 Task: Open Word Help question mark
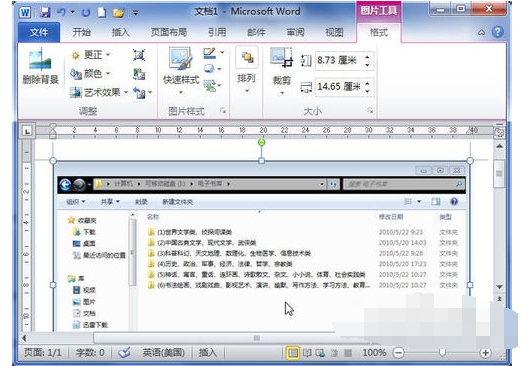point(497,32)
